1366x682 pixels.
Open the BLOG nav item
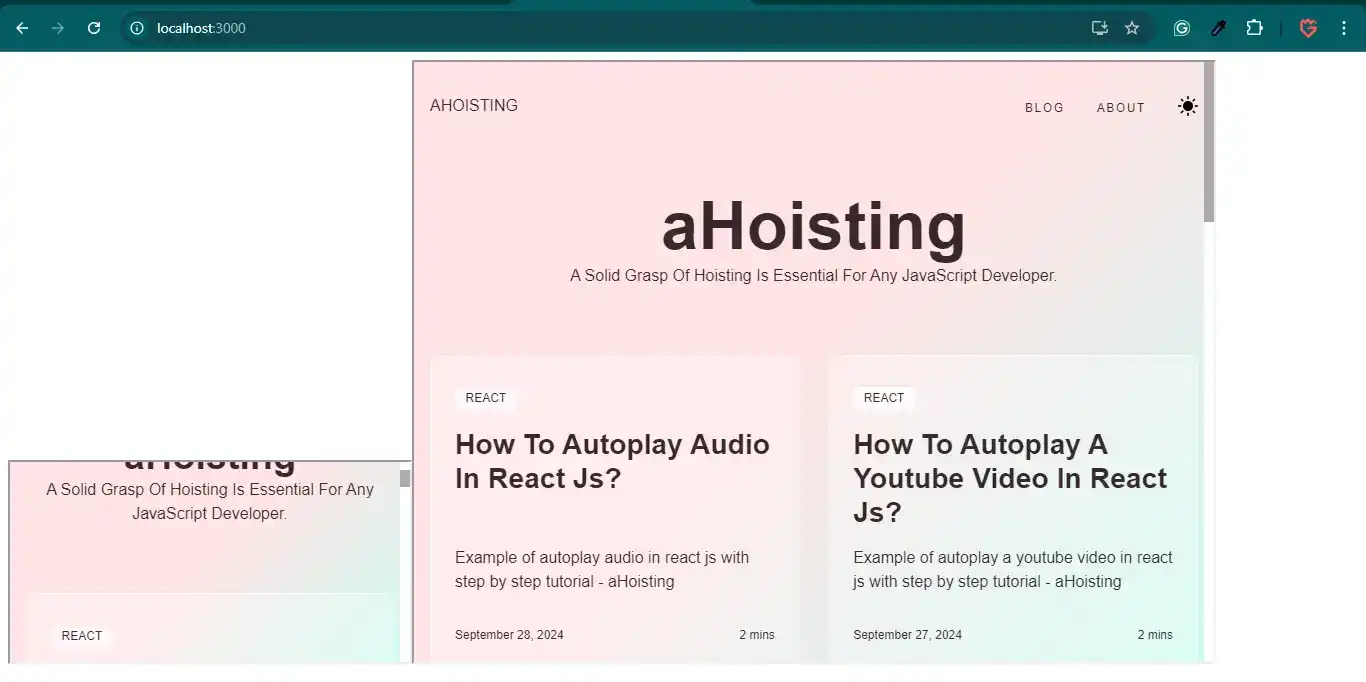click(1044, 107)
